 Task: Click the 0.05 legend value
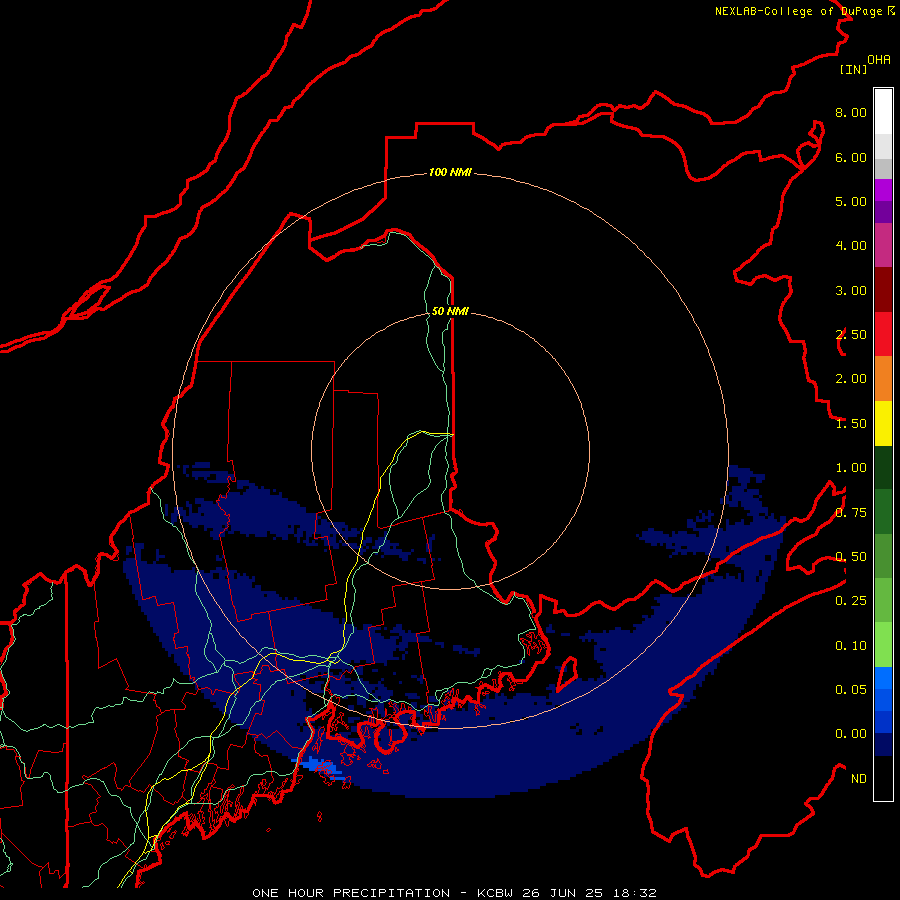pos(851,689)
